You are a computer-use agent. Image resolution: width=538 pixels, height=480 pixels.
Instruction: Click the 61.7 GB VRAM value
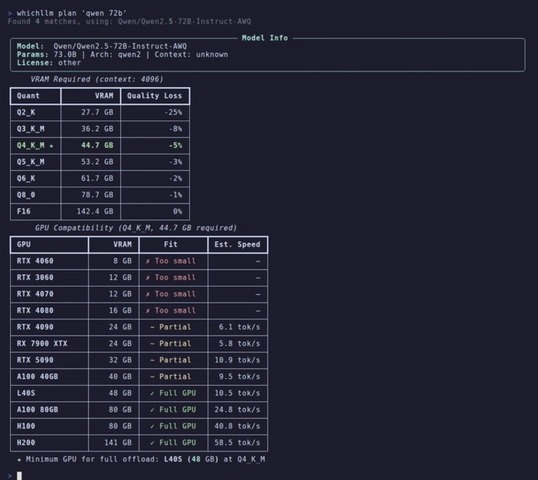[x=97, y=178]
